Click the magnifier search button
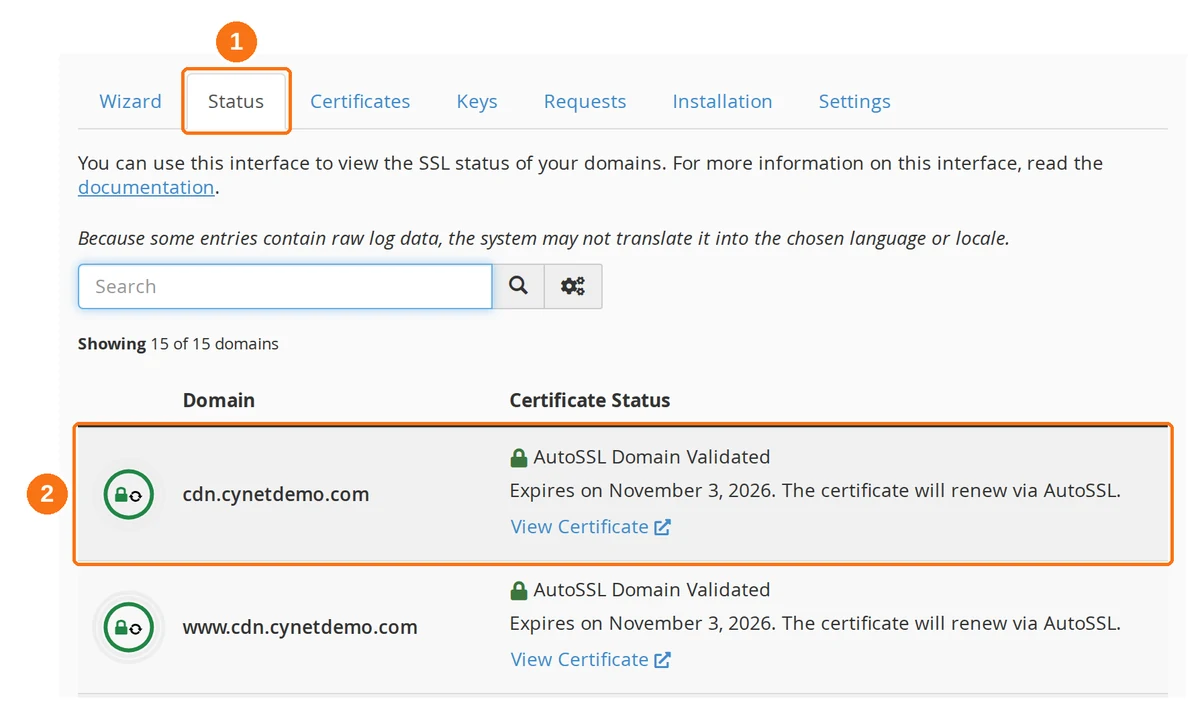1200x711 pixels. [x=518, y=286]
